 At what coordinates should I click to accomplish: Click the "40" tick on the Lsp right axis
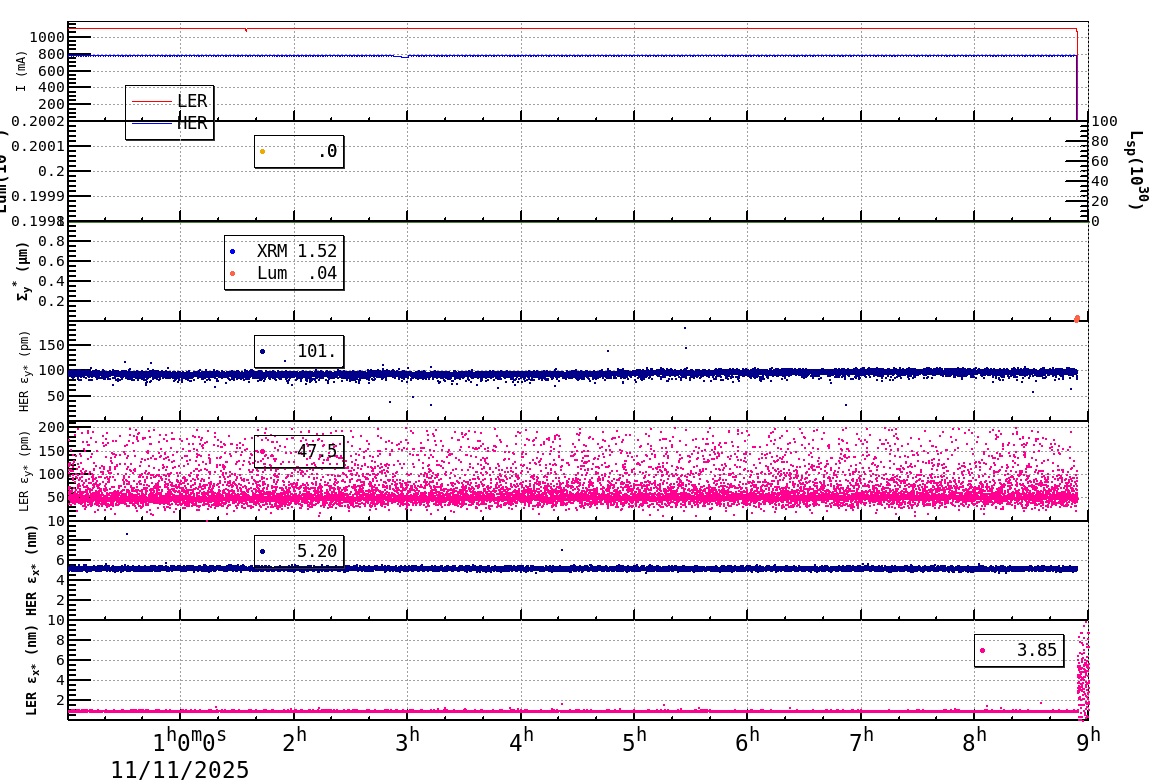(x=1100, y=181)
